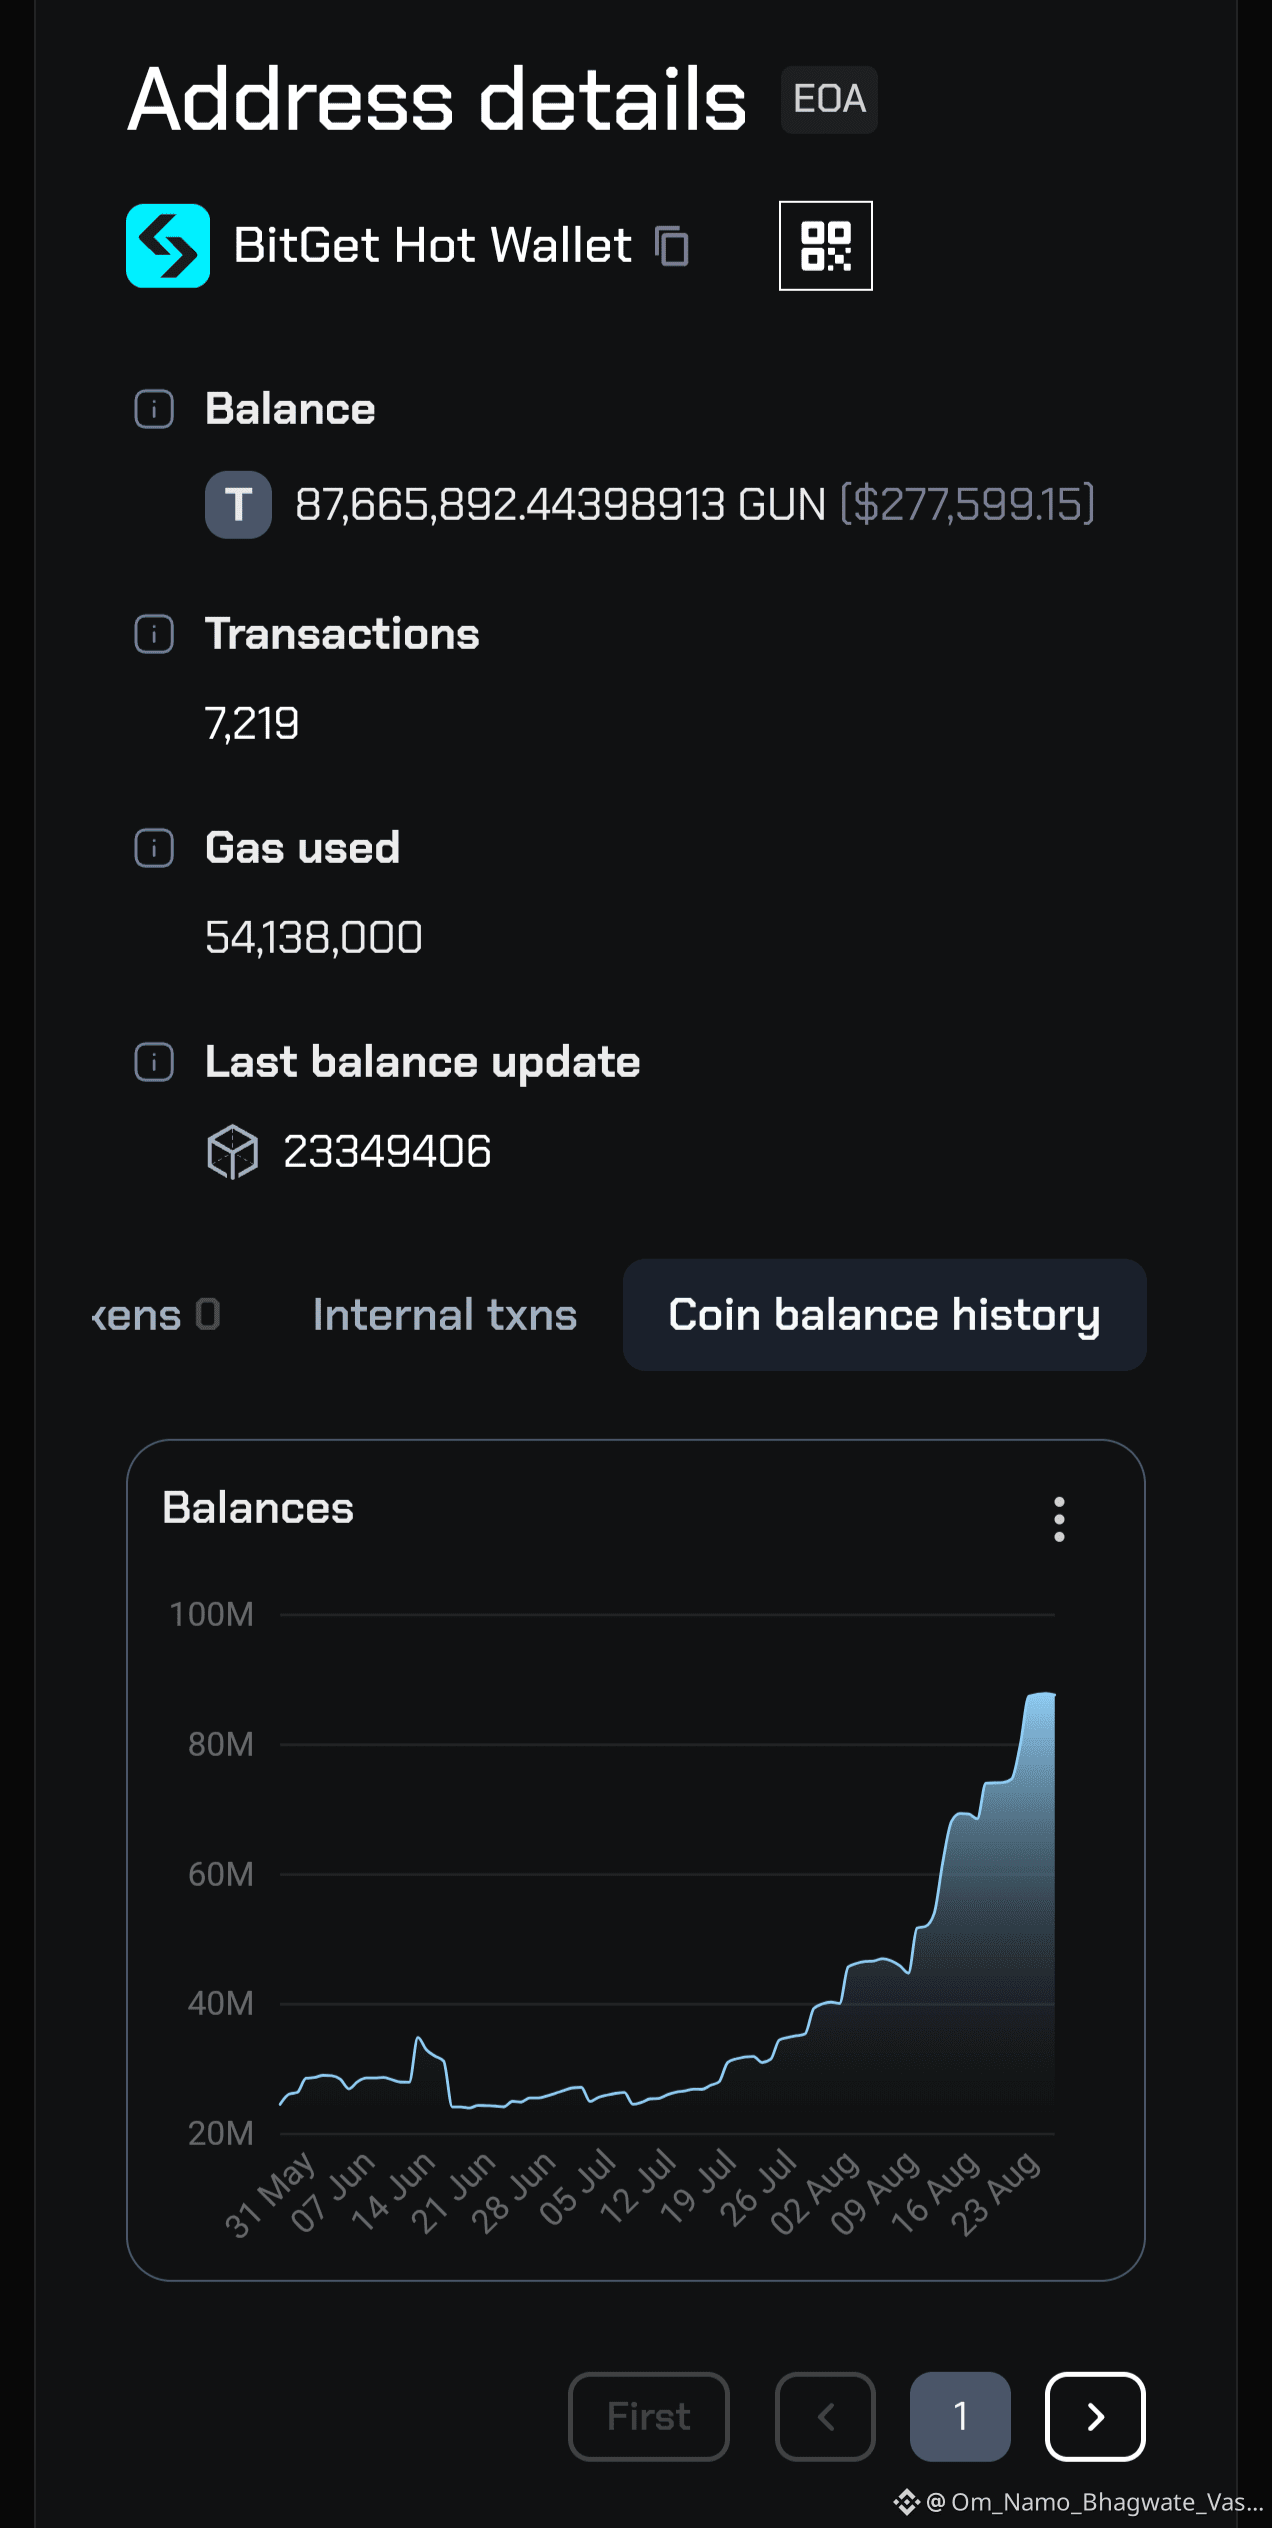Select the Coin balance history tab
Screen dimensions: 1272x2528
coord(884,1315)
